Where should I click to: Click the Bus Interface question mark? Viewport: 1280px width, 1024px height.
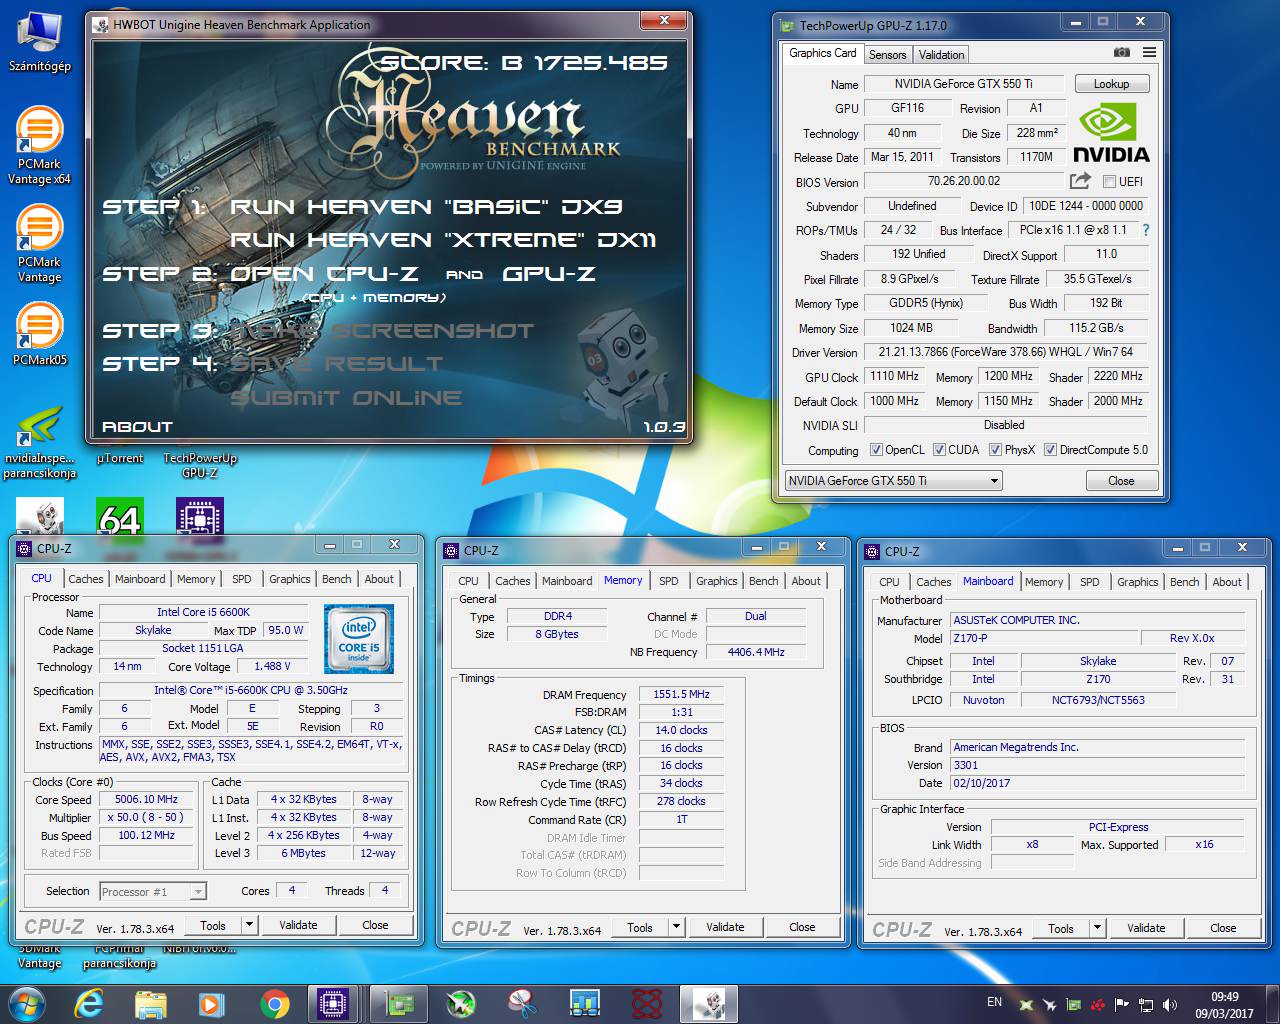[x=1146, y=230]
